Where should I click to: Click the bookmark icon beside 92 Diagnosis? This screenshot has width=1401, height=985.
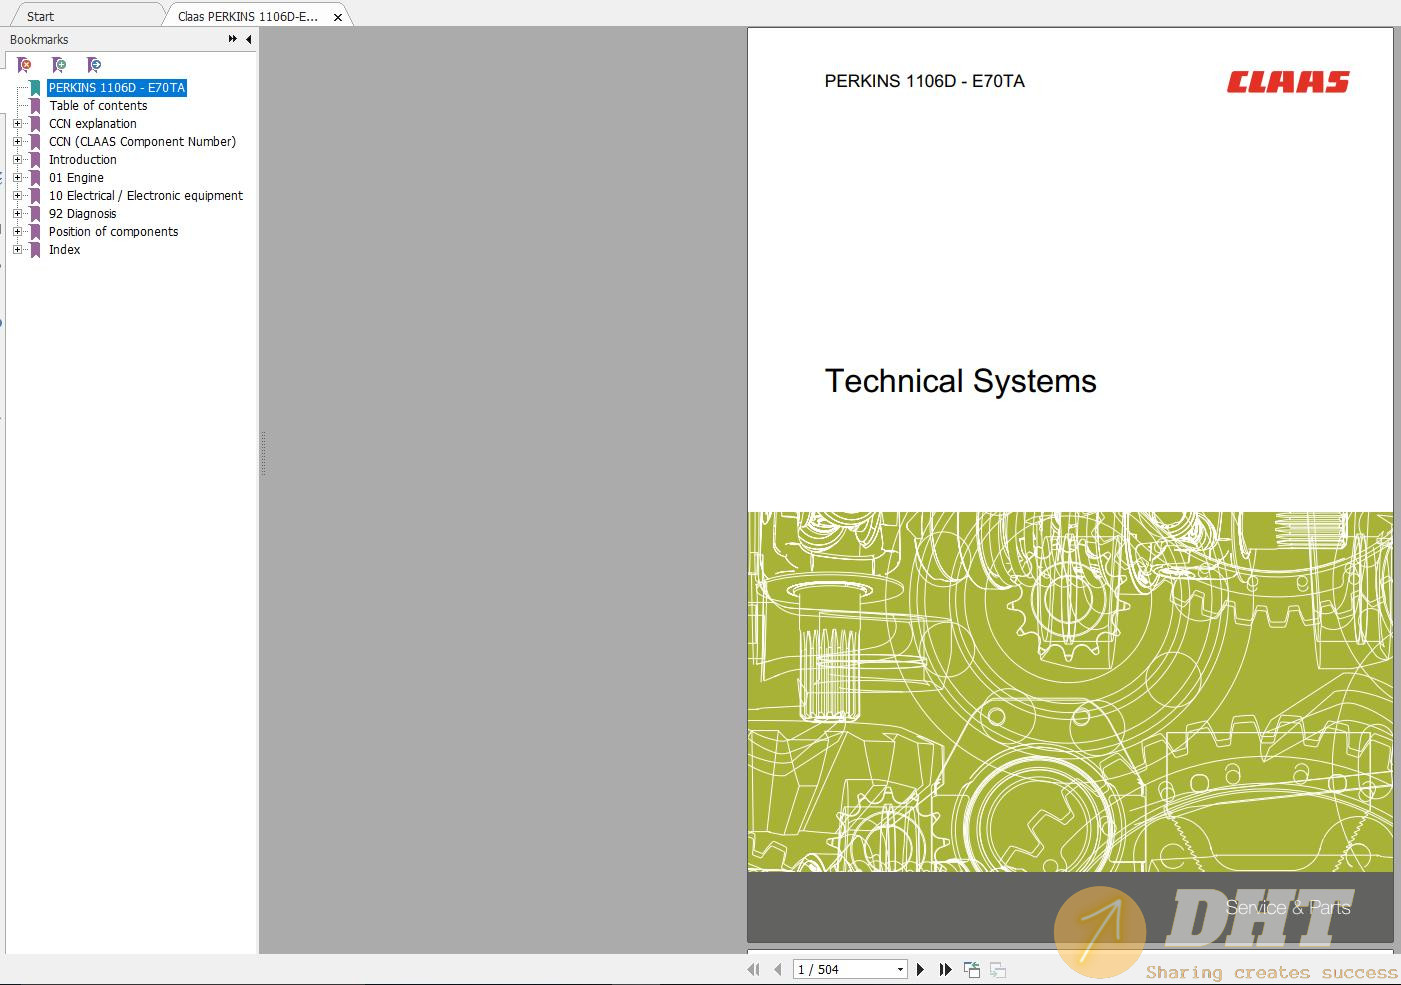tap(35, 214)
